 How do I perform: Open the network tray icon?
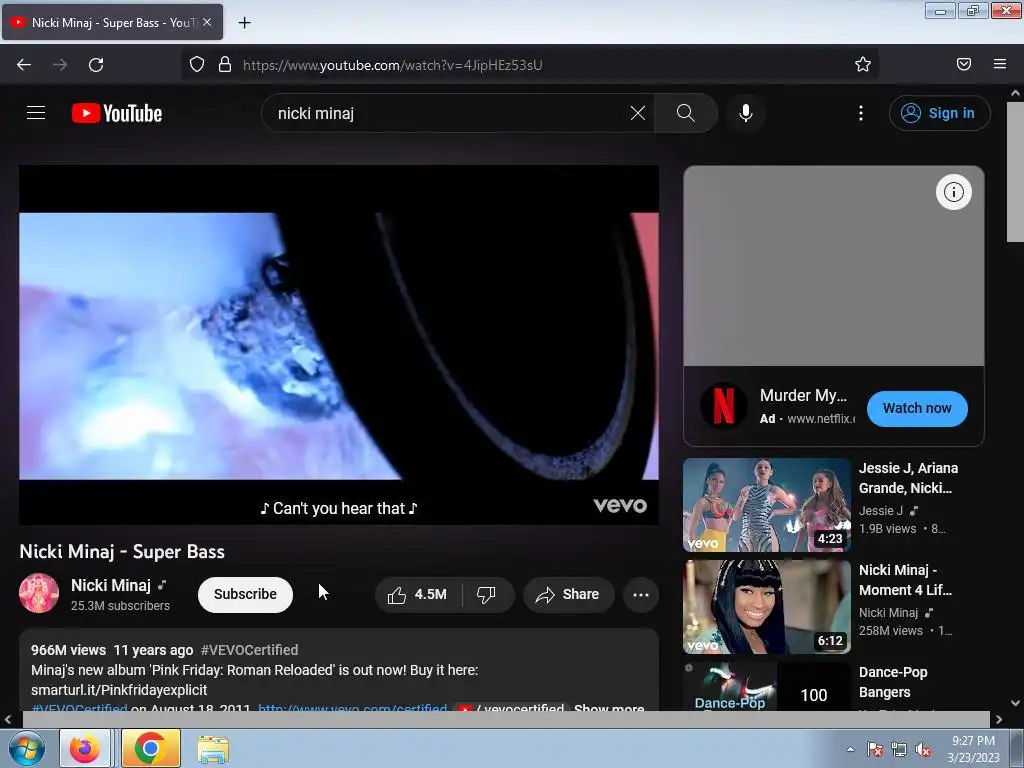[899, 749]
